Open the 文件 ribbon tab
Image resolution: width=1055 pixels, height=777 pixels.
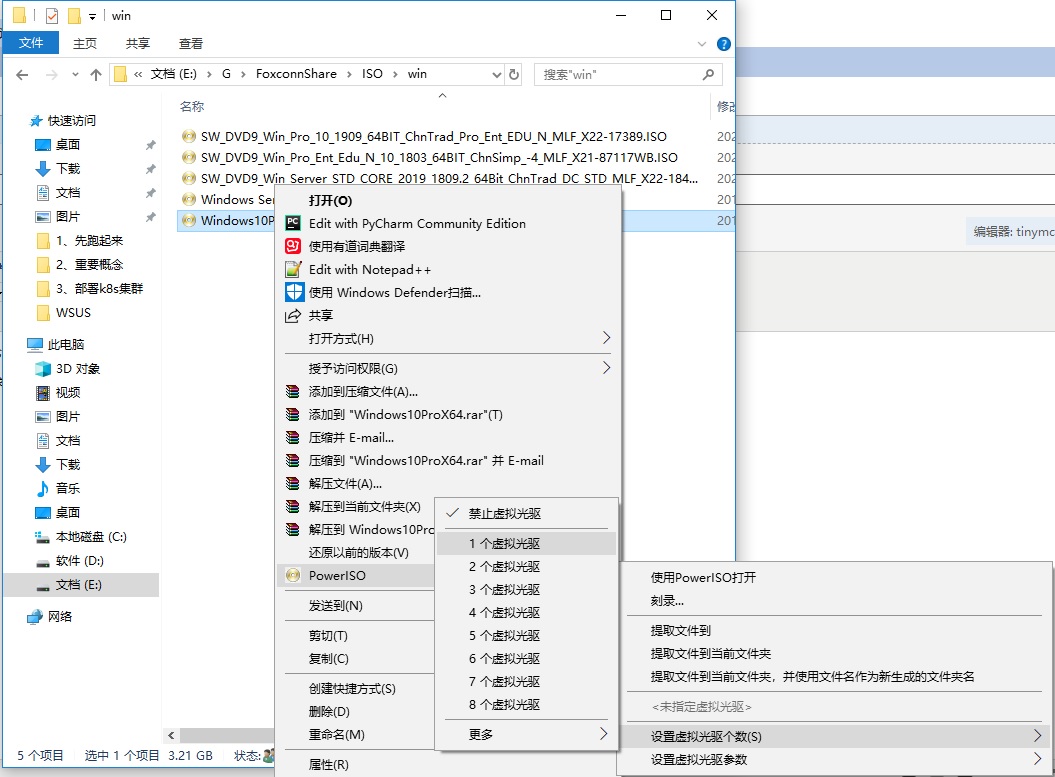[x=31, y=43]
